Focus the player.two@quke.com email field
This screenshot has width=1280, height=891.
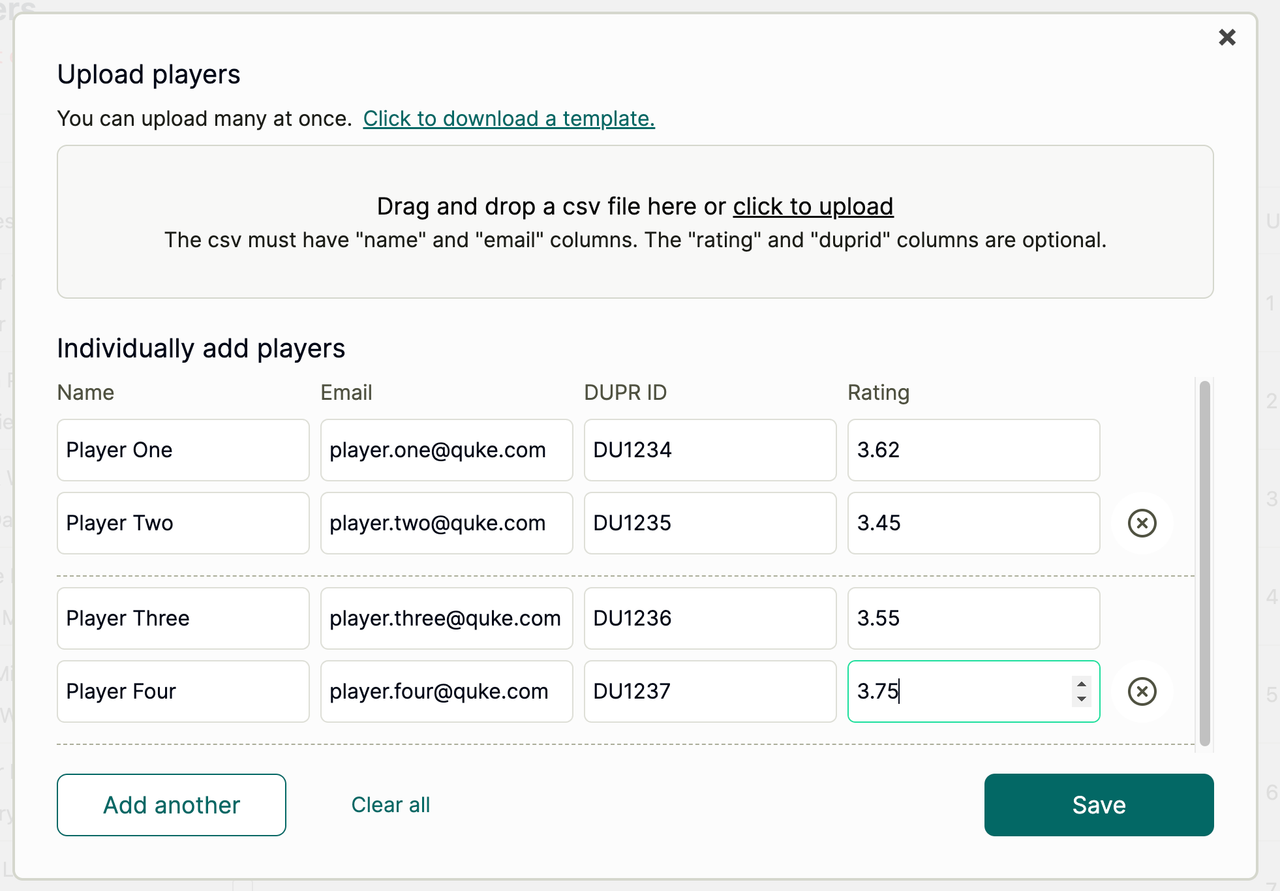click(x=446, y=523)
